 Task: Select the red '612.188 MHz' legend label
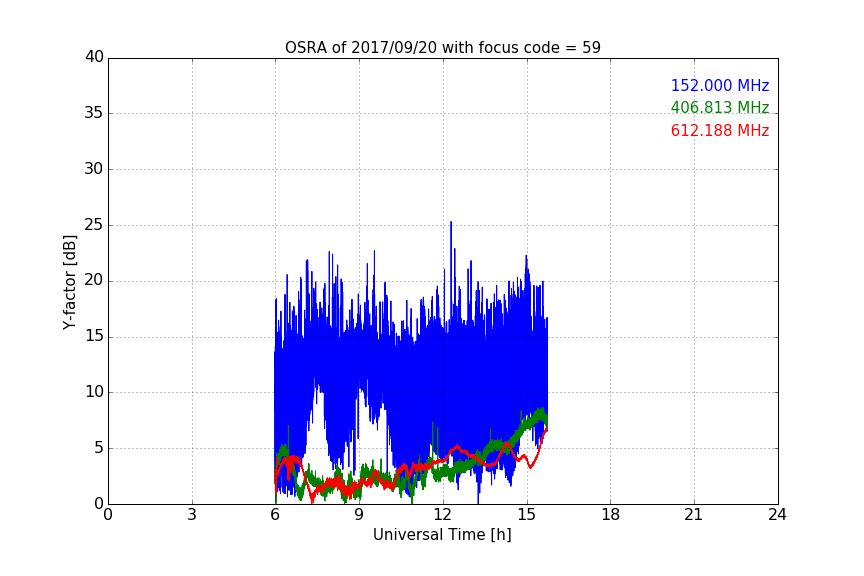pyautogui.click(x=720, y=131)
